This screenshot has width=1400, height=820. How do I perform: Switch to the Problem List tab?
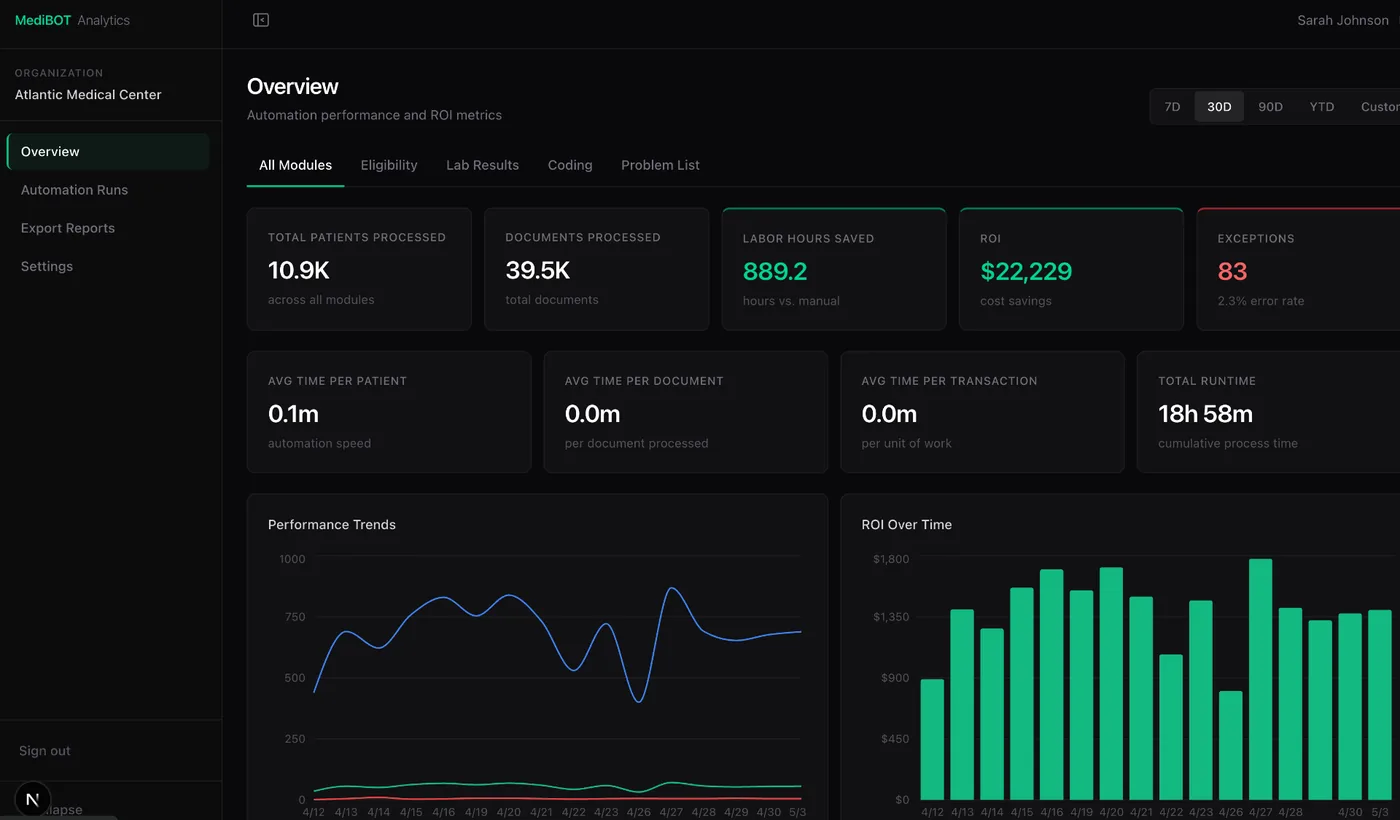coord(660,165)
